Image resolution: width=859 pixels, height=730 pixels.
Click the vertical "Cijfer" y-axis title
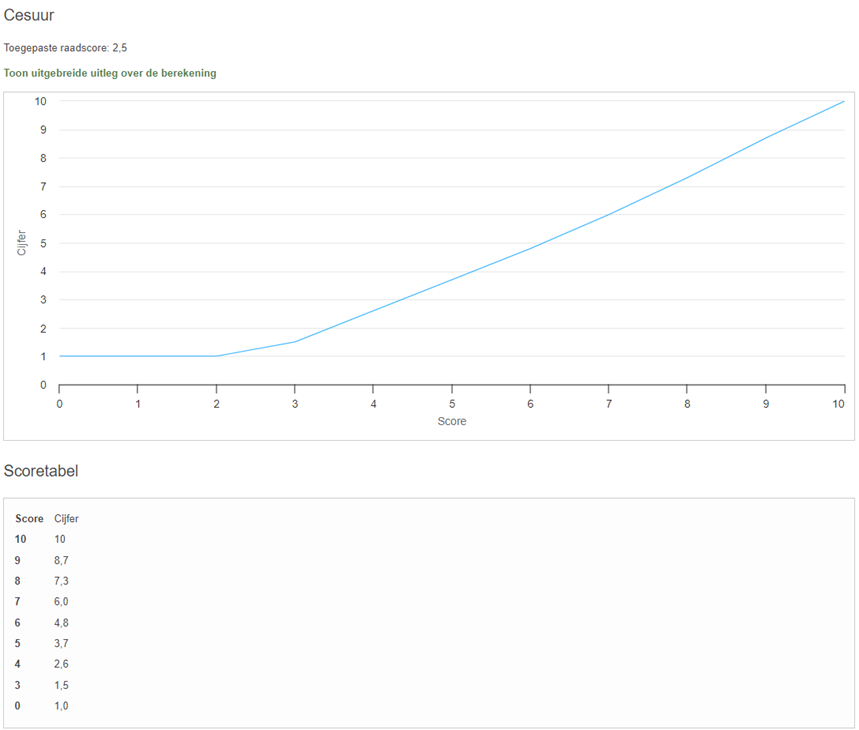(22, 243)
